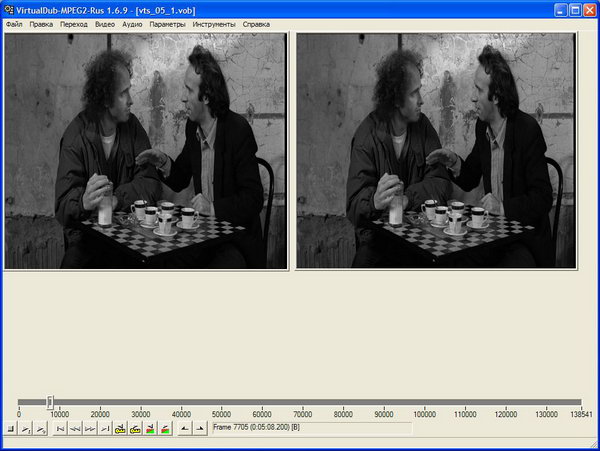Seek timeline at the 70000 frame mark
This screenshot has width=600, height=451.
(302, 402)
